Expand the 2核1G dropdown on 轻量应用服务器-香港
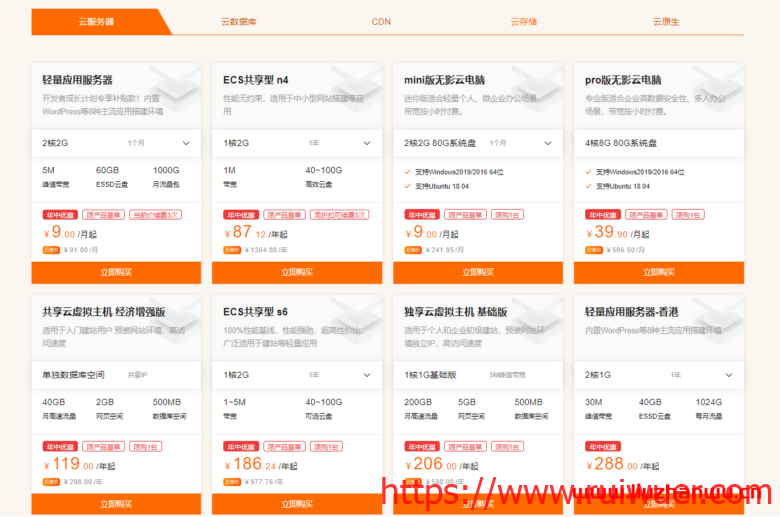 click(x=728, y=375)
